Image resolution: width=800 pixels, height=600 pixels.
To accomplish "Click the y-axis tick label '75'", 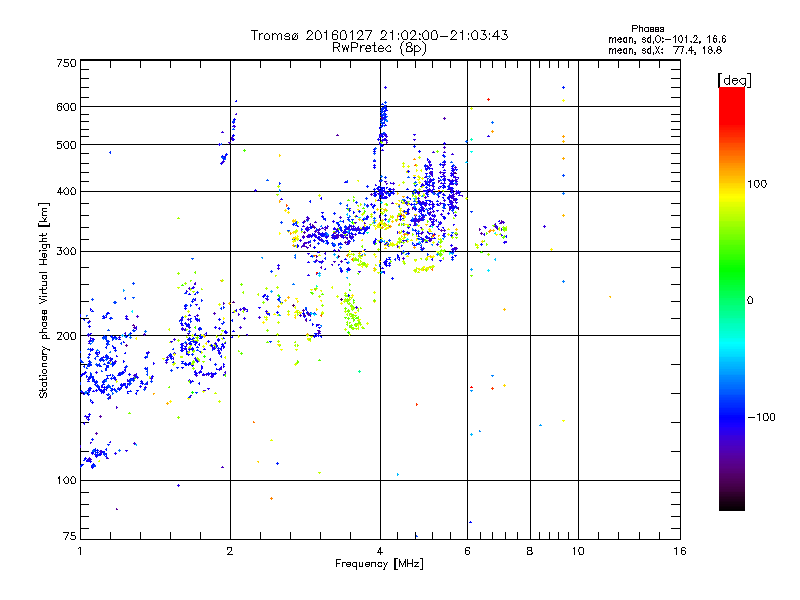I will [70, 536].
